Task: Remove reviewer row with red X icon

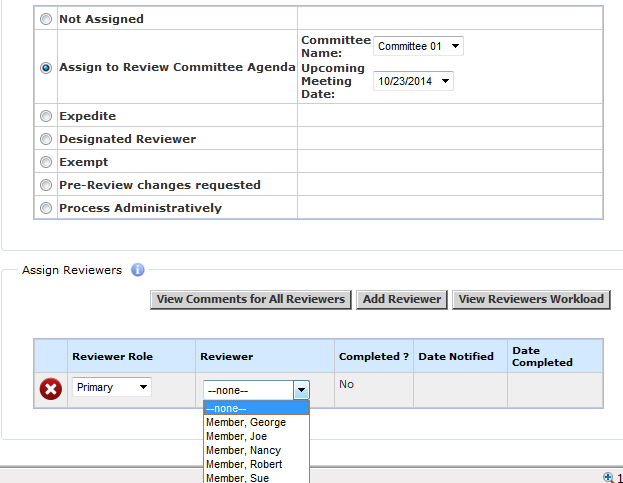Action: tap(51, 389)
